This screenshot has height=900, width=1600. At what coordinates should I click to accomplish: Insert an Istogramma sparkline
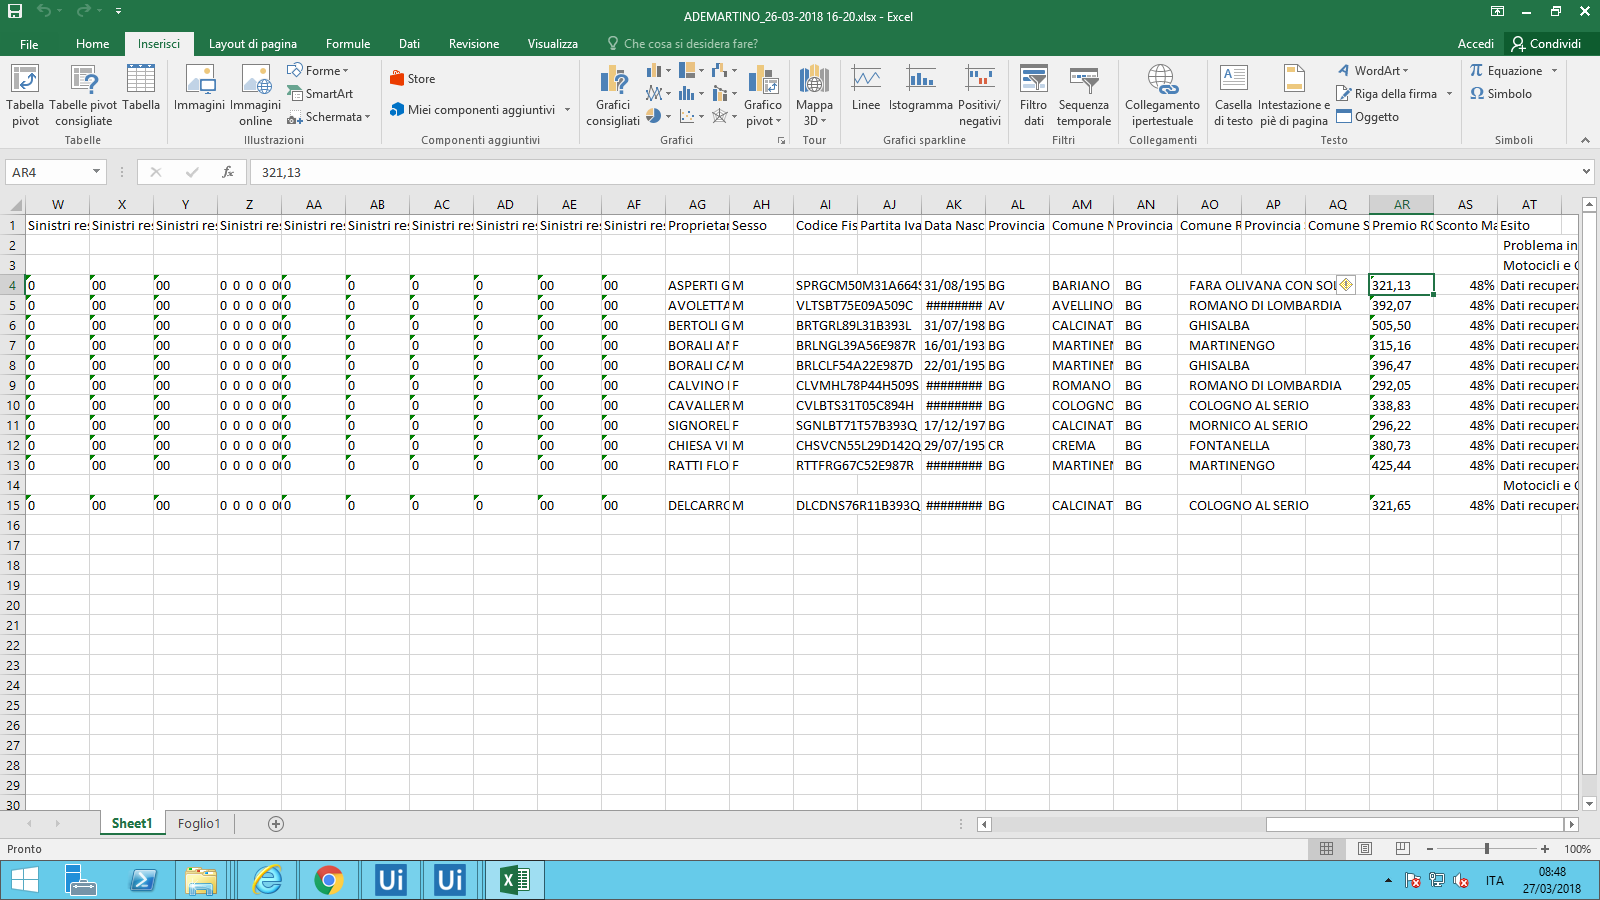click(x=920, y=90)
